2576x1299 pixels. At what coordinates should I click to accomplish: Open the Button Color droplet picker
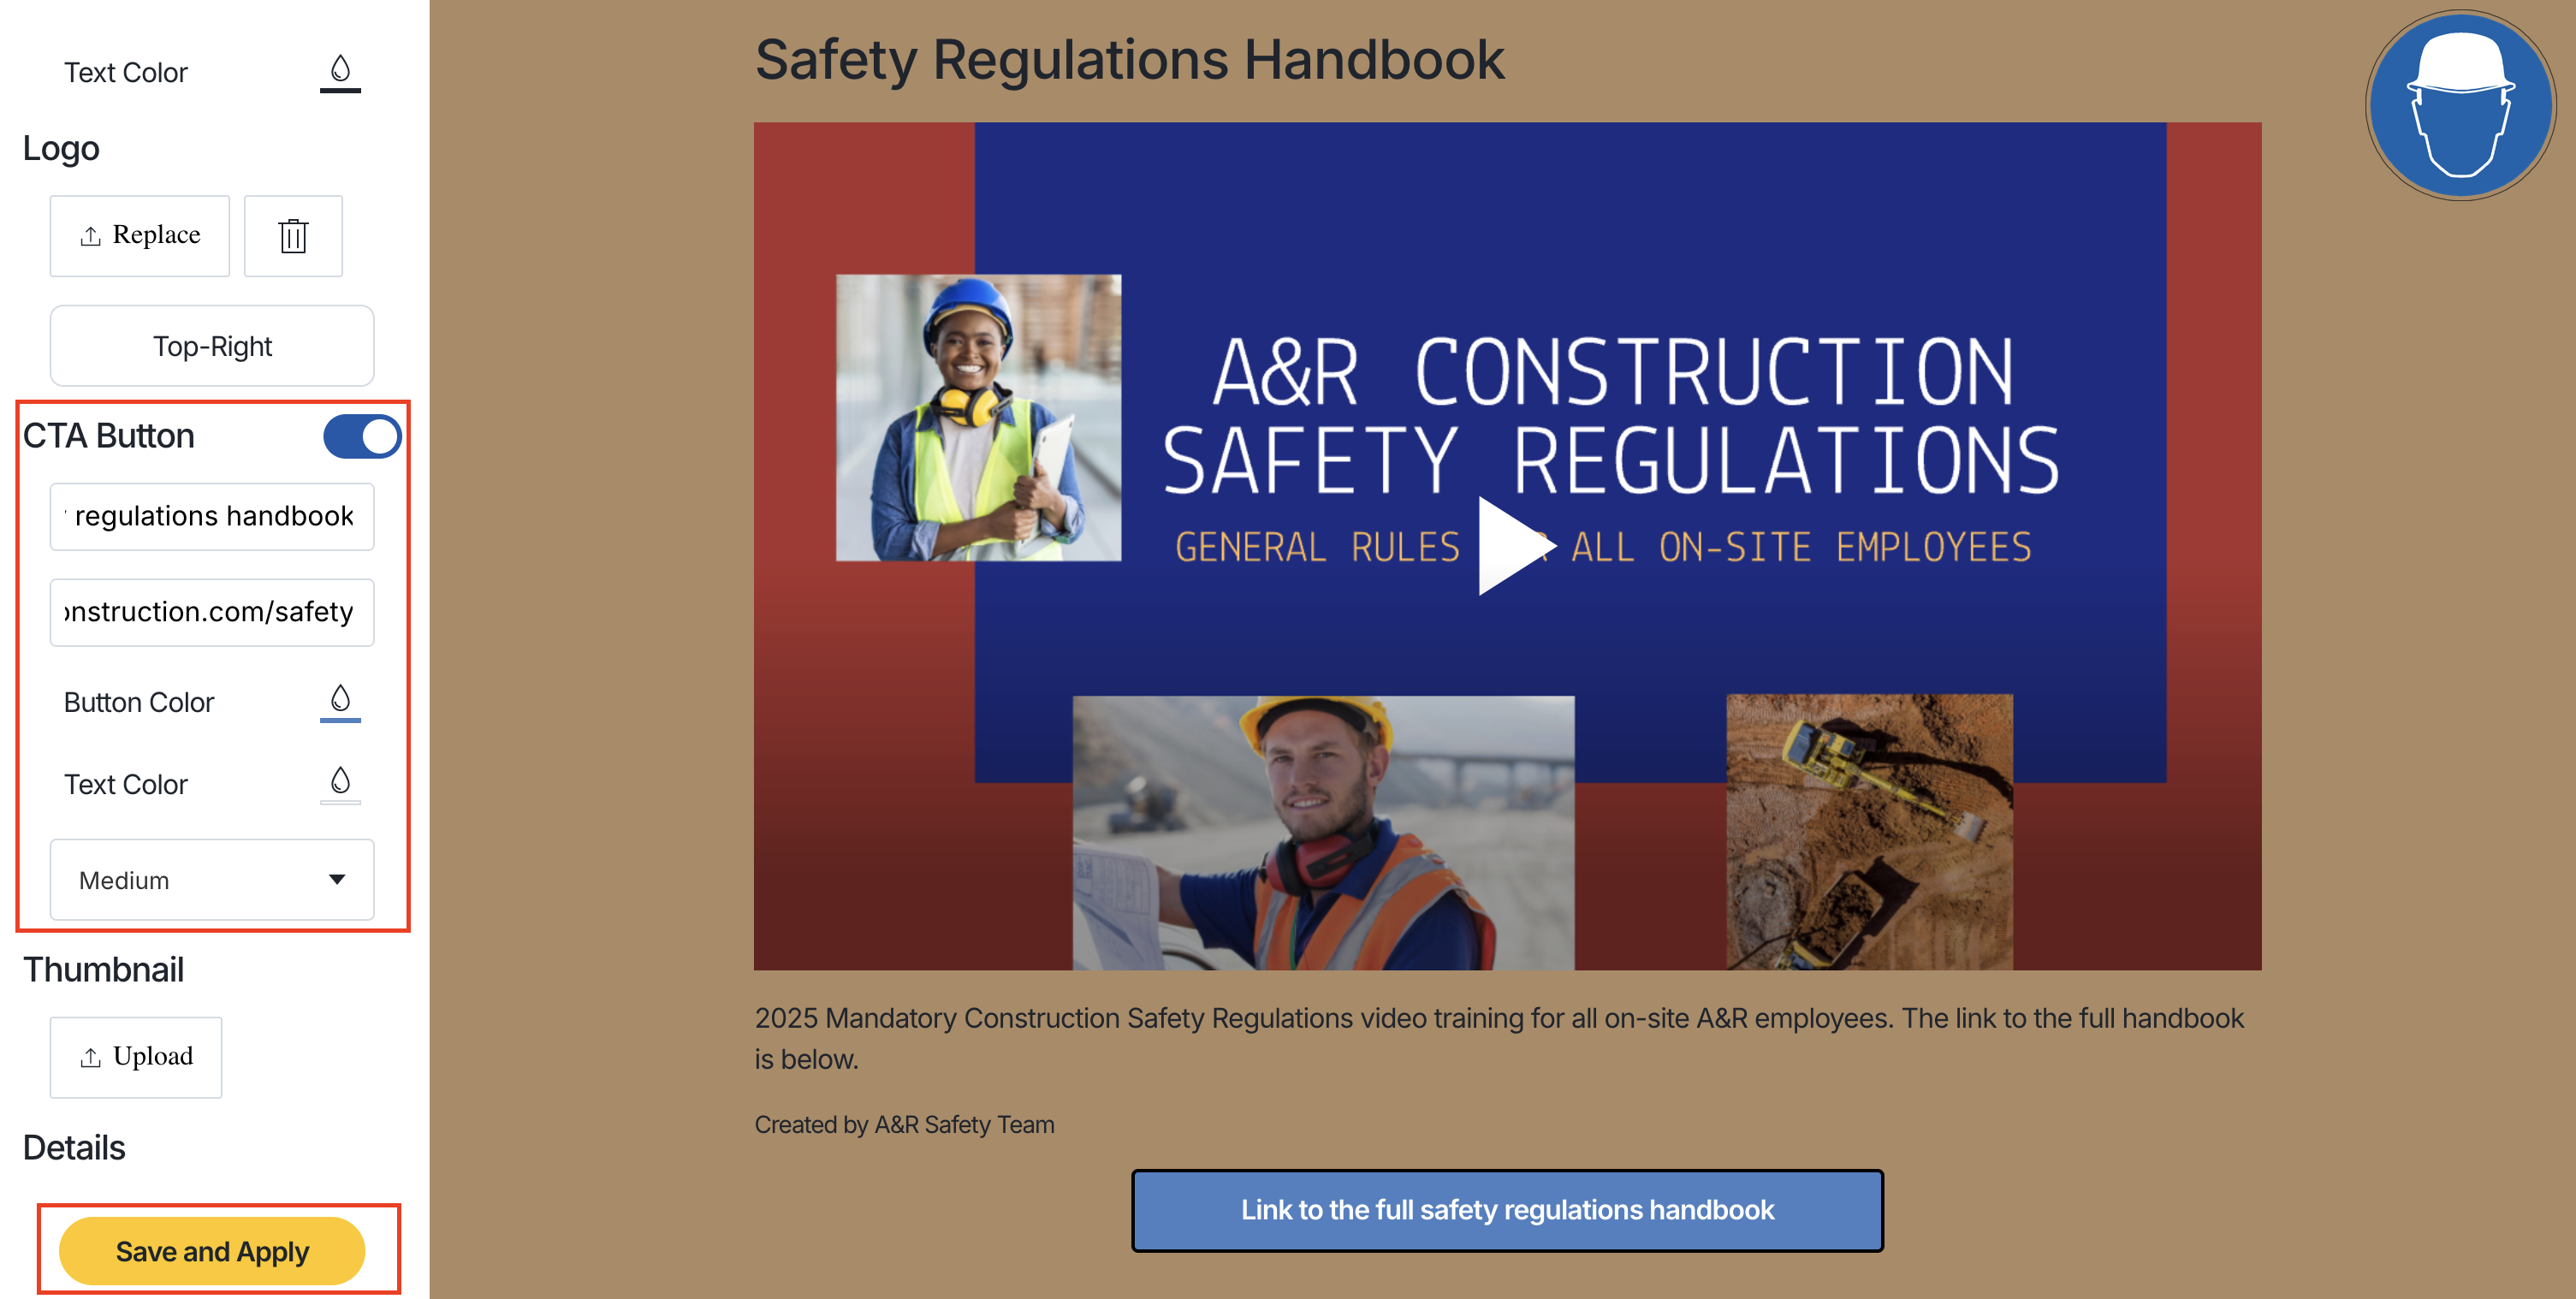(x=340, y=701)
